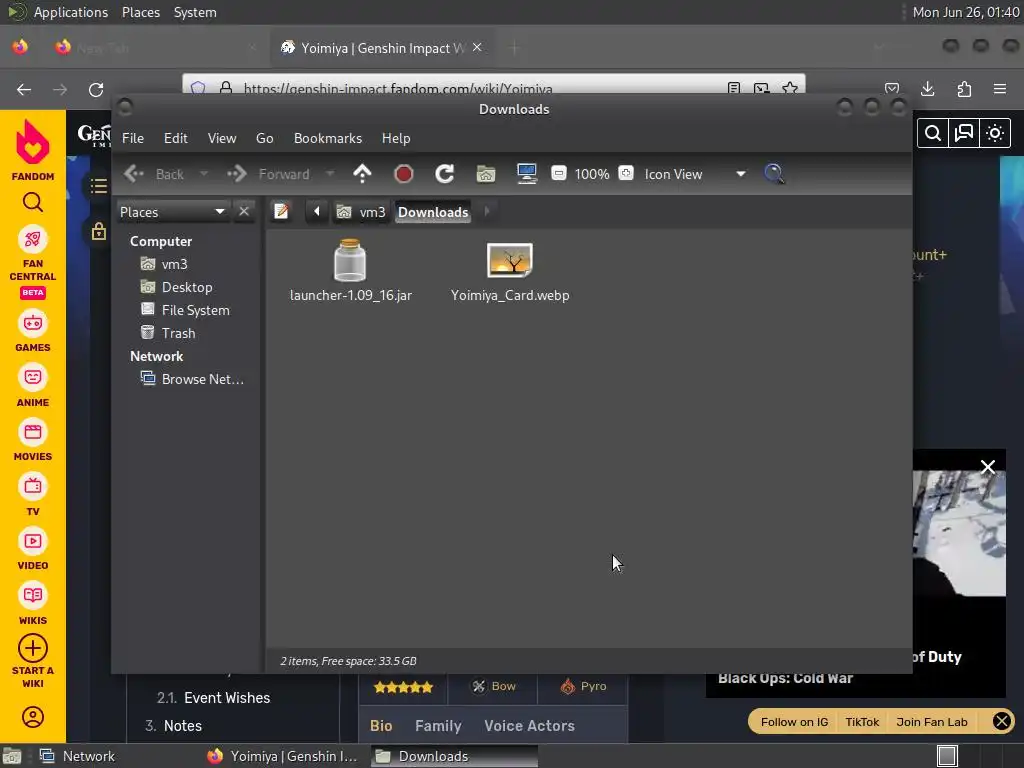1024x768 pixels.
Task: Zoom out with the minus icon
Action: click(x=558, y=174)
